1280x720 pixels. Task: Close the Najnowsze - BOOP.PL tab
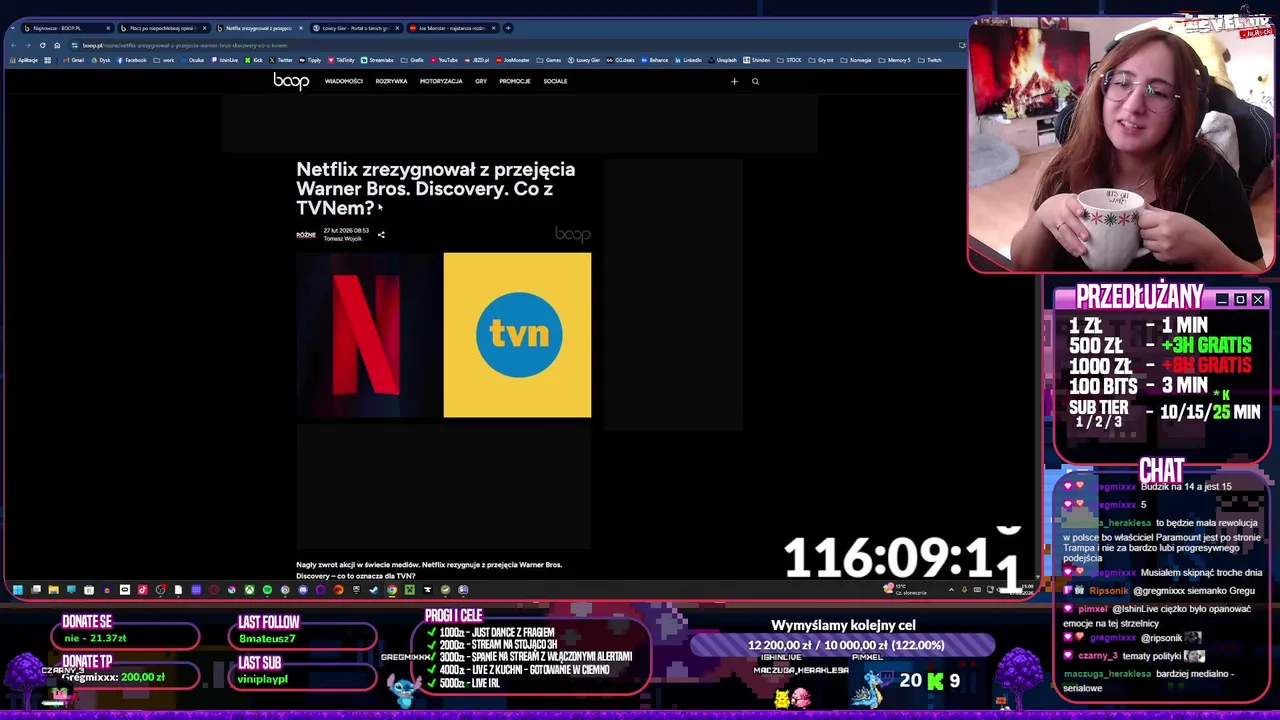click(108, 28)
